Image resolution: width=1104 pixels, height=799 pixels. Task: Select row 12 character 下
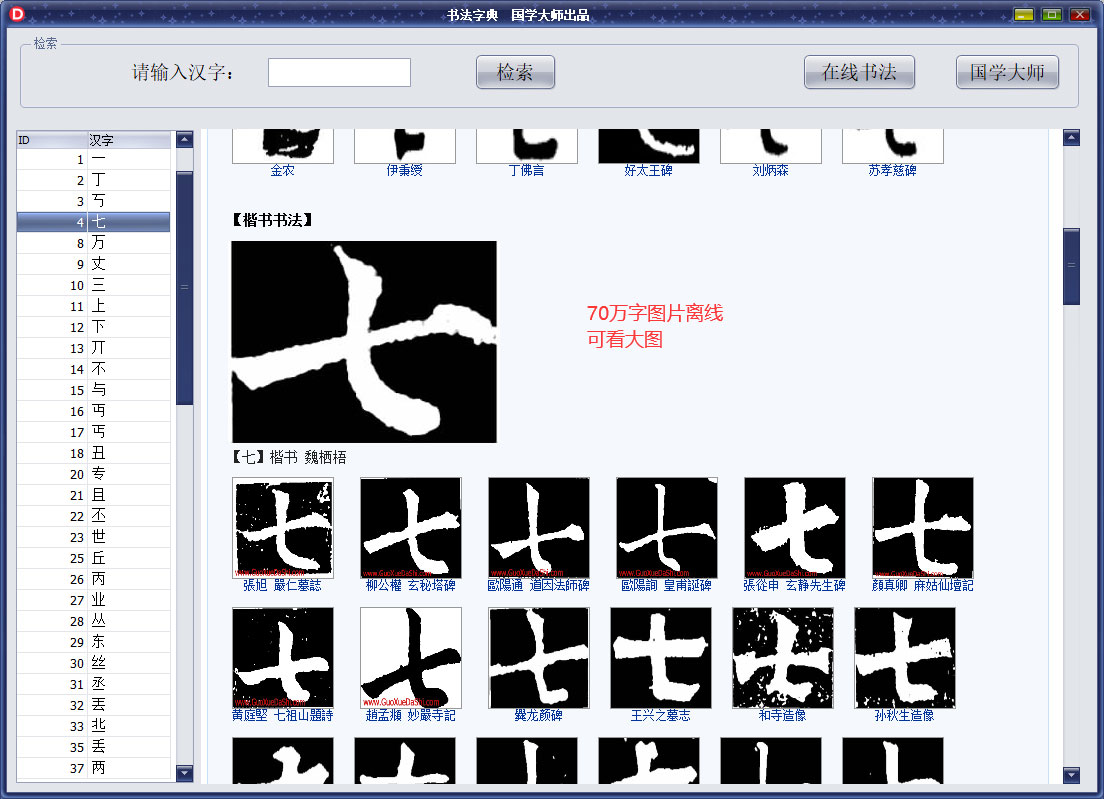pyautogui.click(x=94, y=327)
